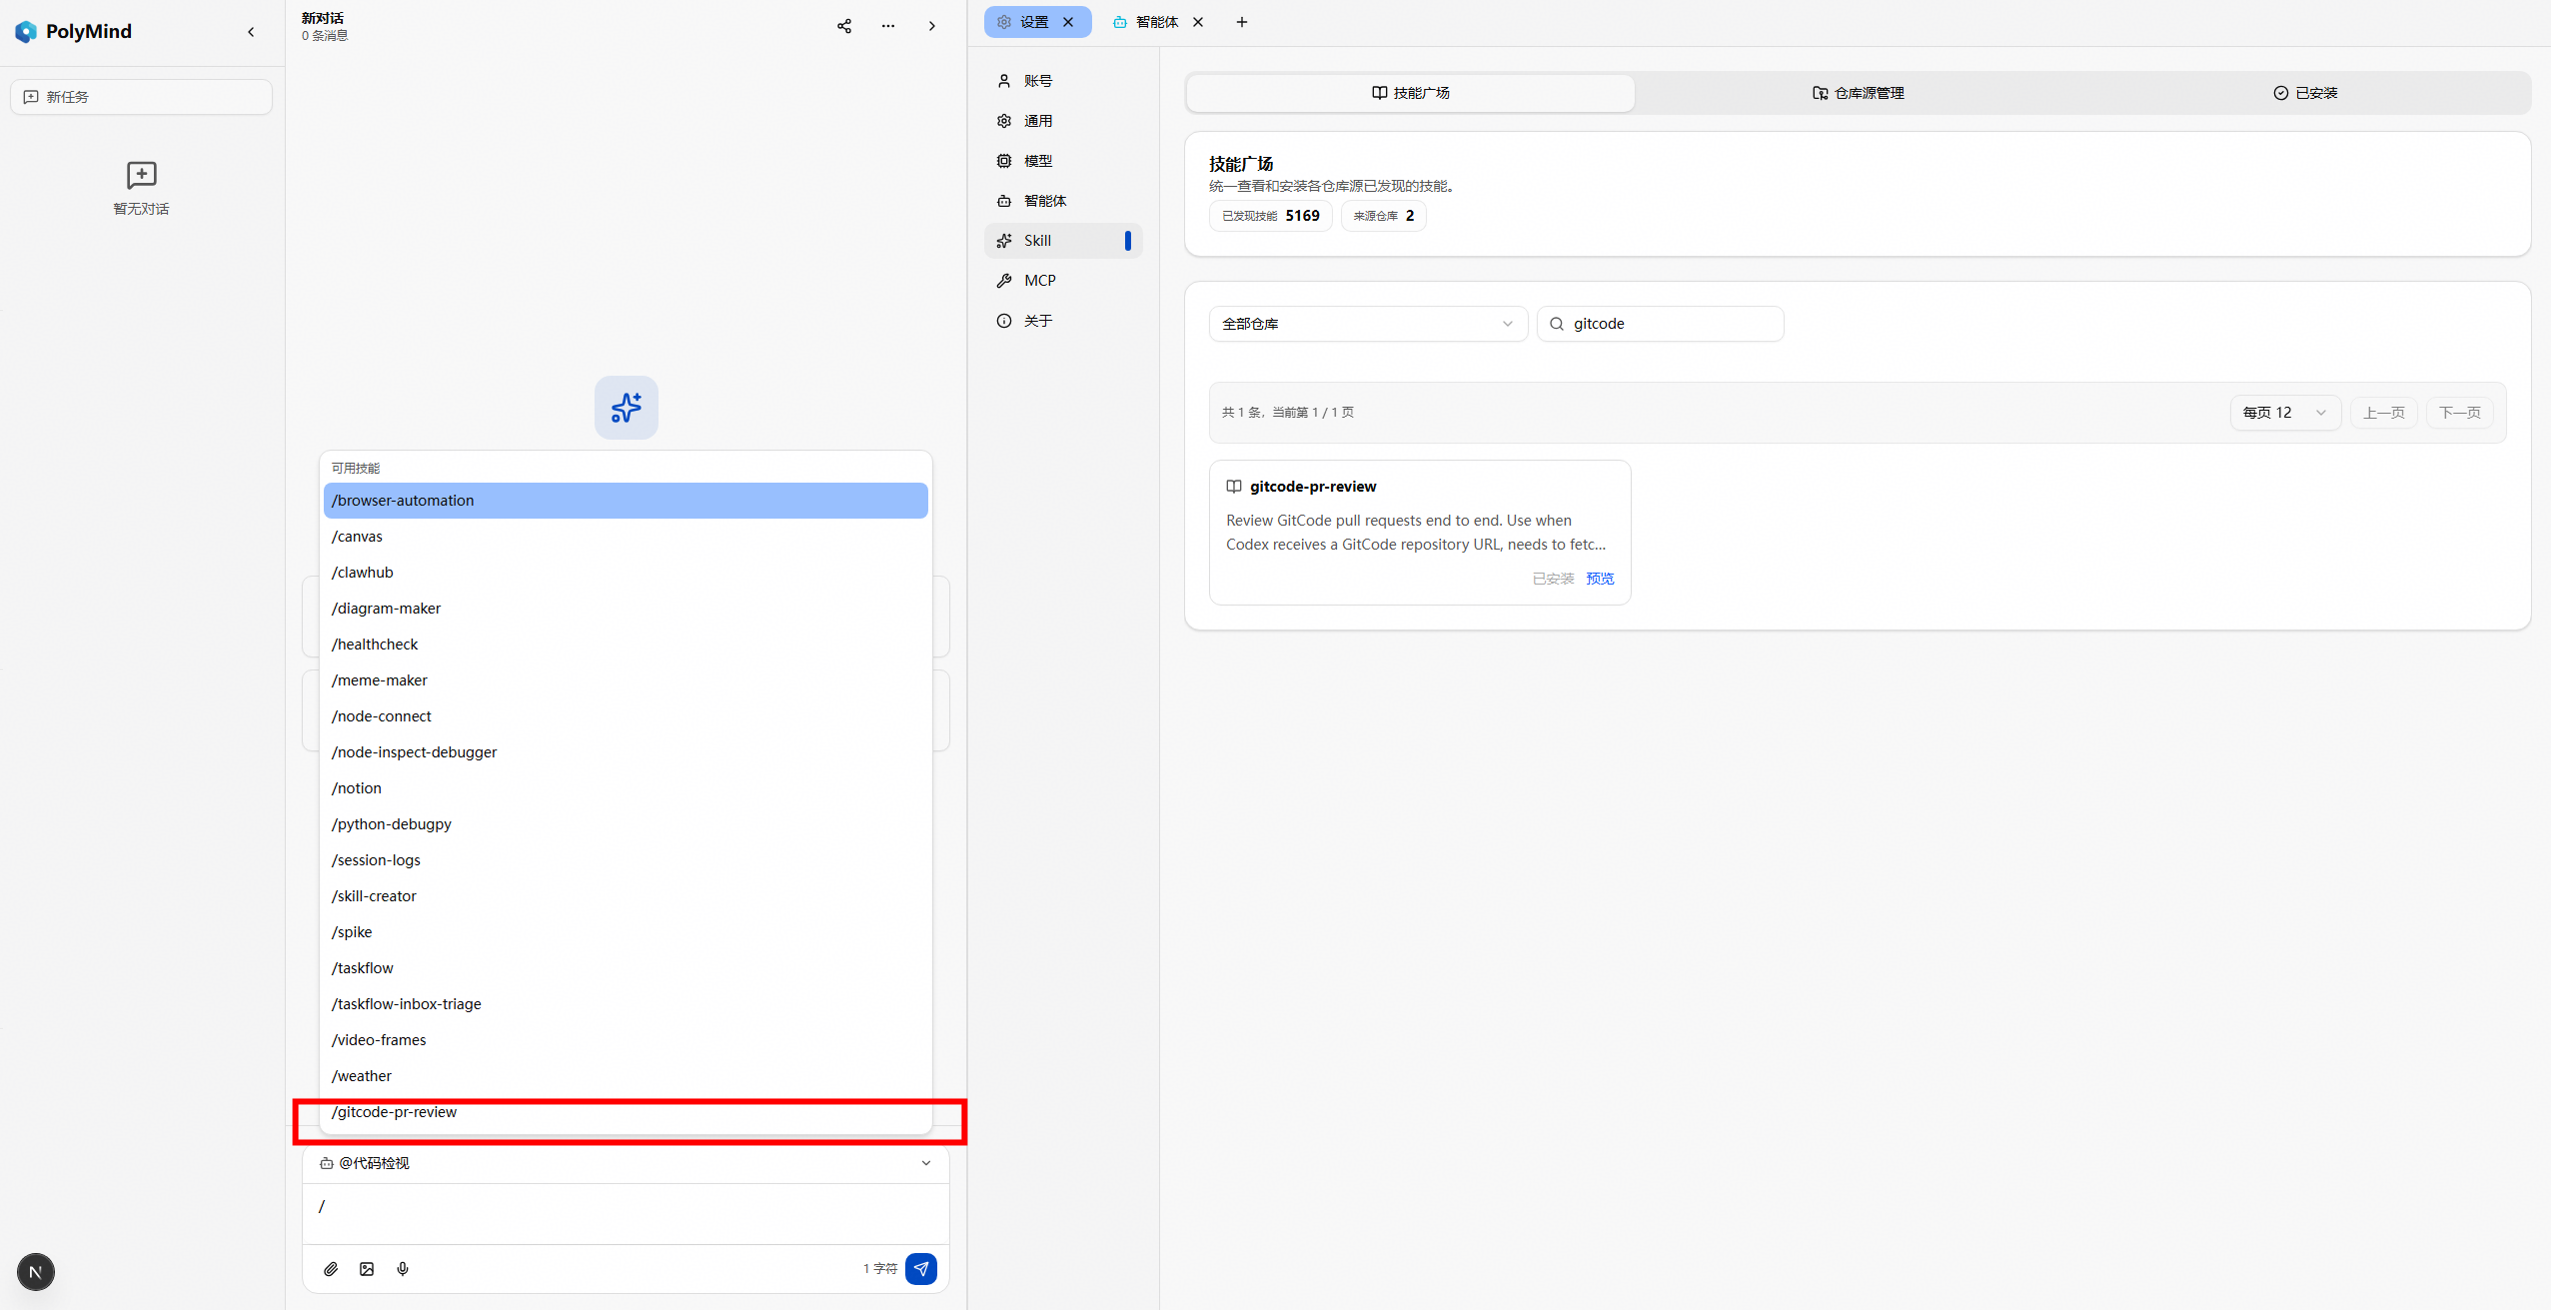Select /diagram-maker skill
The width and height of the screenshot is (2551, 1310).
pos(626,609)
